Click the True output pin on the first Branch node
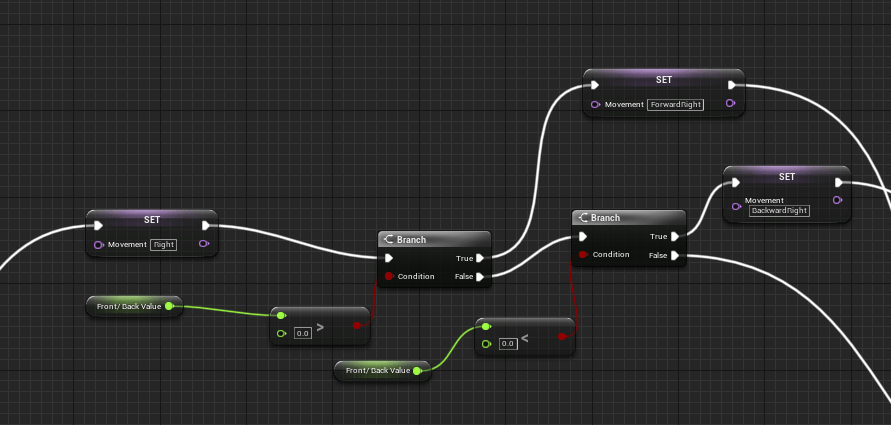891x425 pixels. pyautogui.click(x=481, y=257)
